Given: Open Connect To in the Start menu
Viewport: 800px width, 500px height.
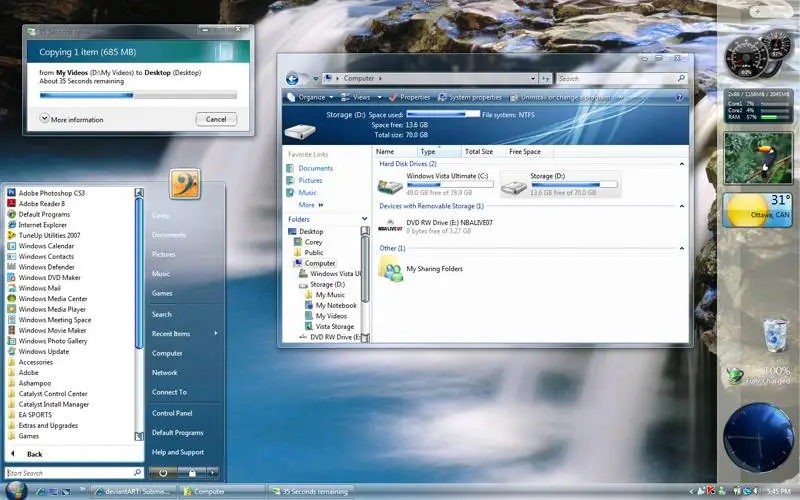Looking at the screenshot, I should click(169, 392).
